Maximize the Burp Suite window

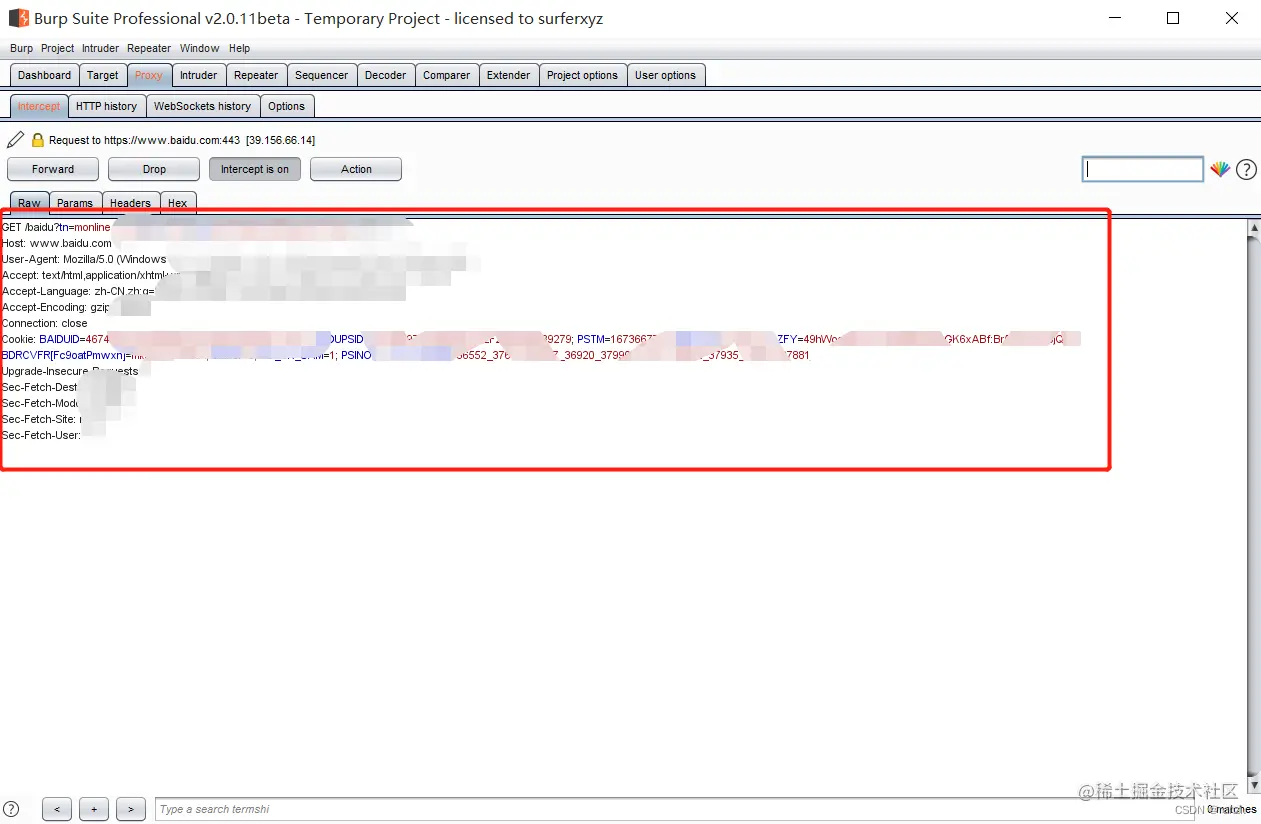pyautogui.click(x=1173, y=18)
